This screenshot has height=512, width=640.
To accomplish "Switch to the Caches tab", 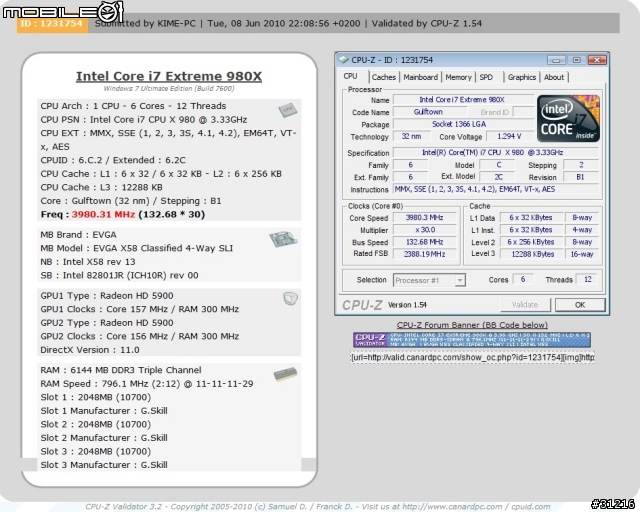I will pyautogui.click(x=384, y=77).
